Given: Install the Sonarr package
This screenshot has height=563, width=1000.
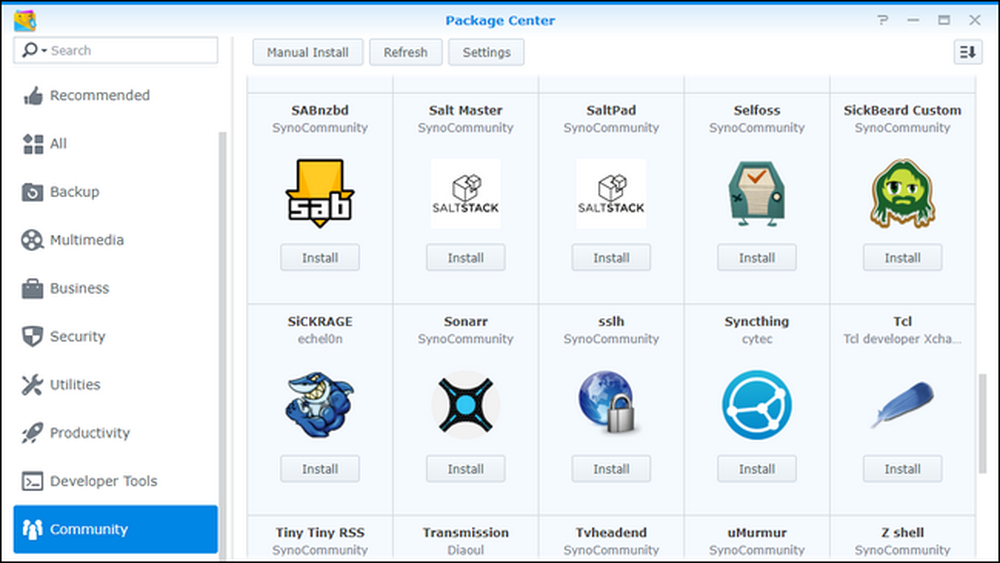Looking at the screenshot, I should pos(466,469).
